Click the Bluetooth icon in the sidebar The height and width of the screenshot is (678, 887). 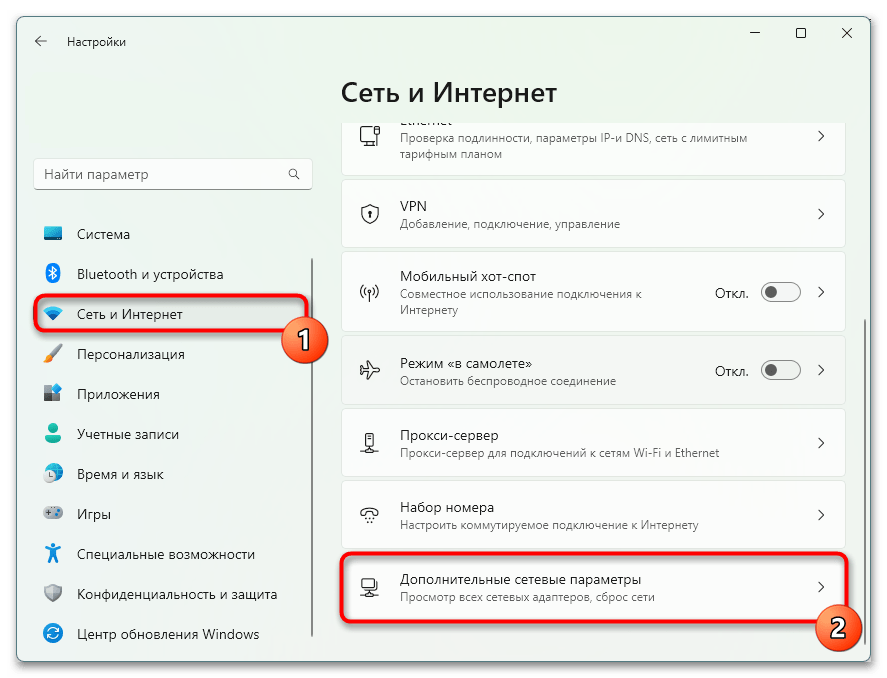(x=53, y=274)
